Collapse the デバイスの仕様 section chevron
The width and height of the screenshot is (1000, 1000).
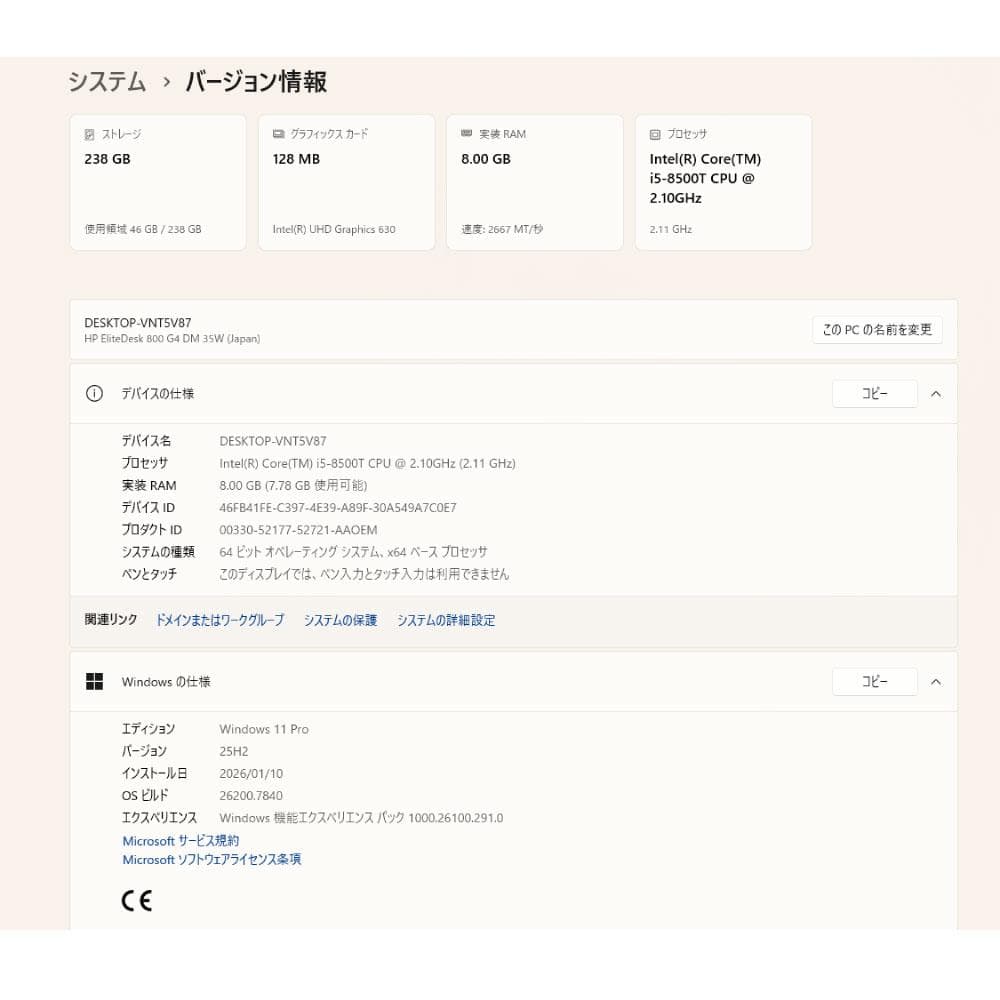936,394
